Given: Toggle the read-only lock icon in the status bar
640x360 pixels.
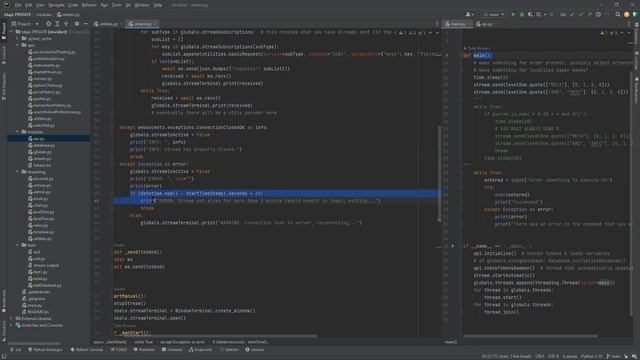Looking at the screenshot, I should point(626,356).
